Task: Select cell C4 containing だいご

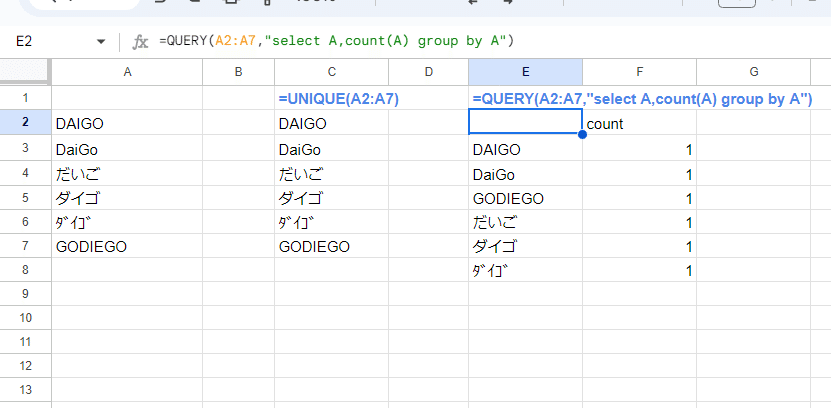Action: pos(332,173)
